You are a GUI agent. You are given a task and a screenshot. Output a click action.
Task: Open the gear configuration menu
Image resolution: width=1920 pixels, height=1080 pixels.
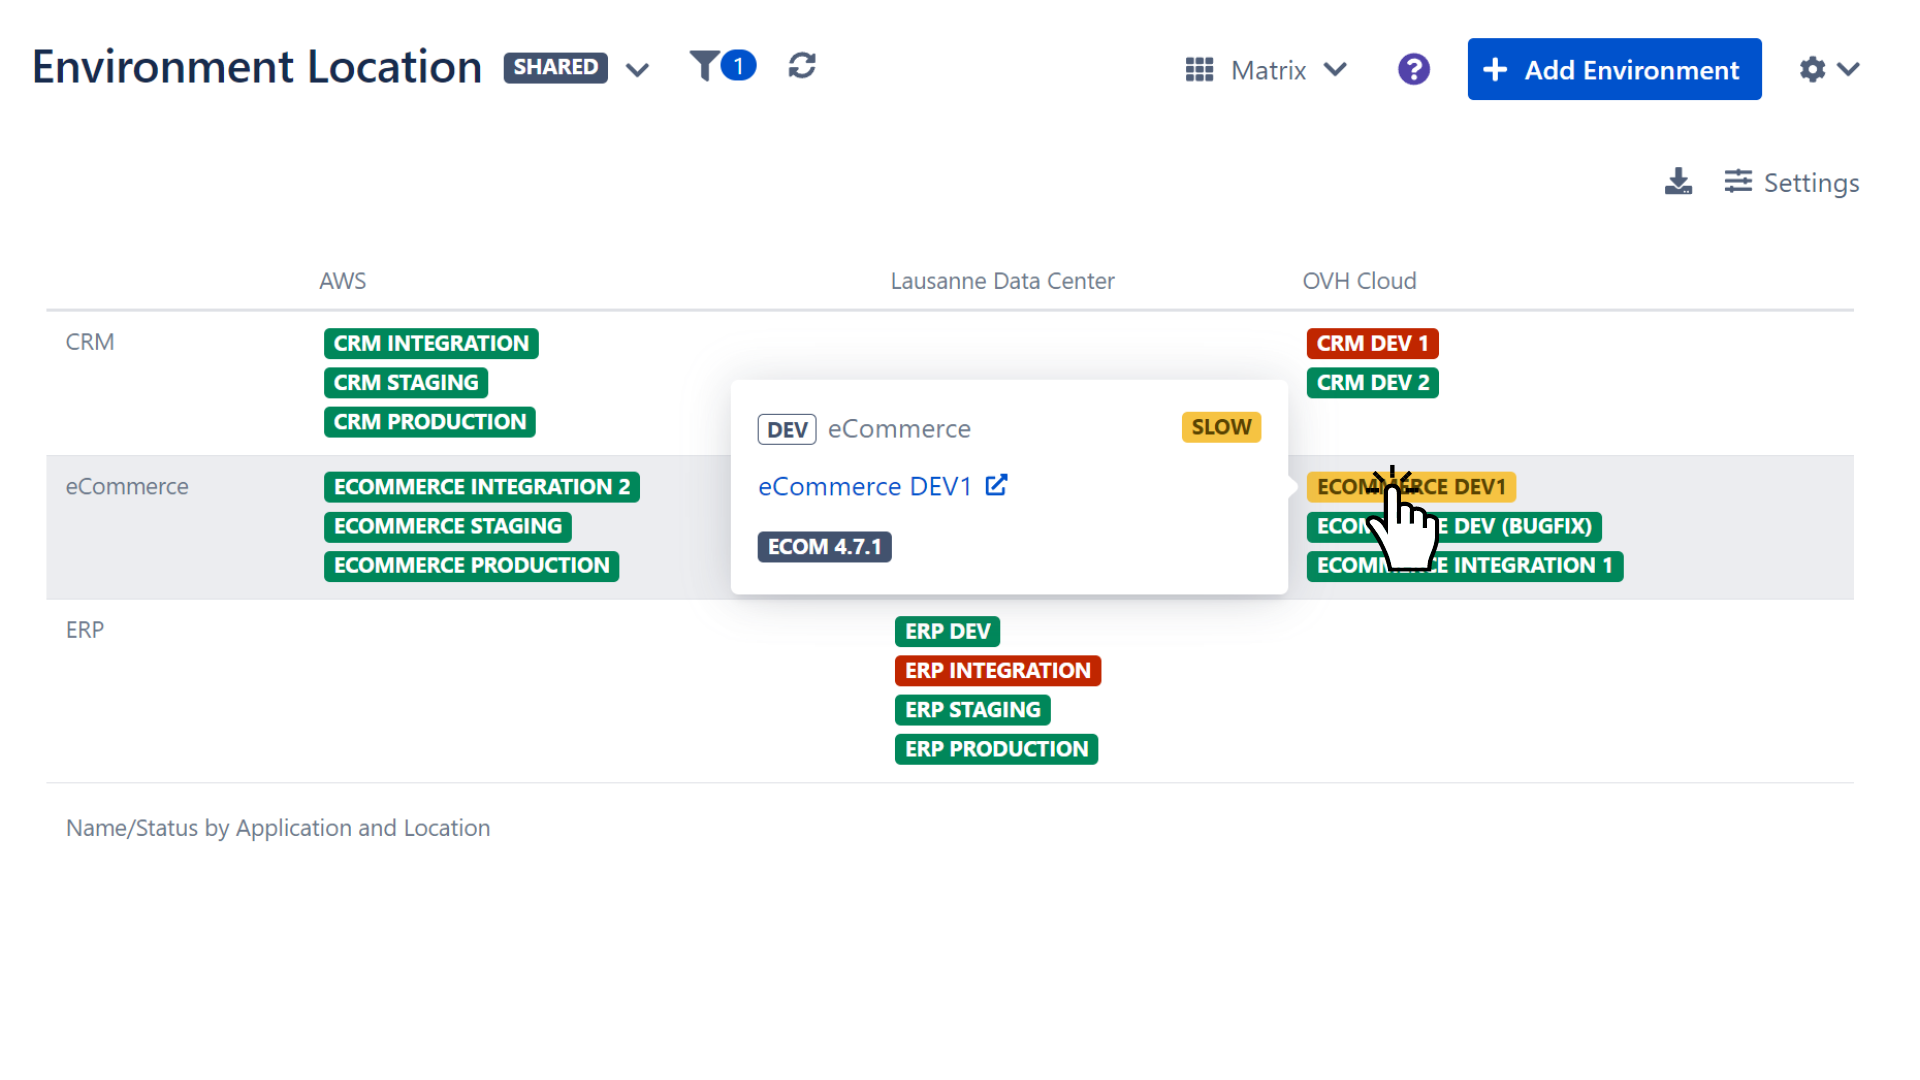[x=1829, y=69]
